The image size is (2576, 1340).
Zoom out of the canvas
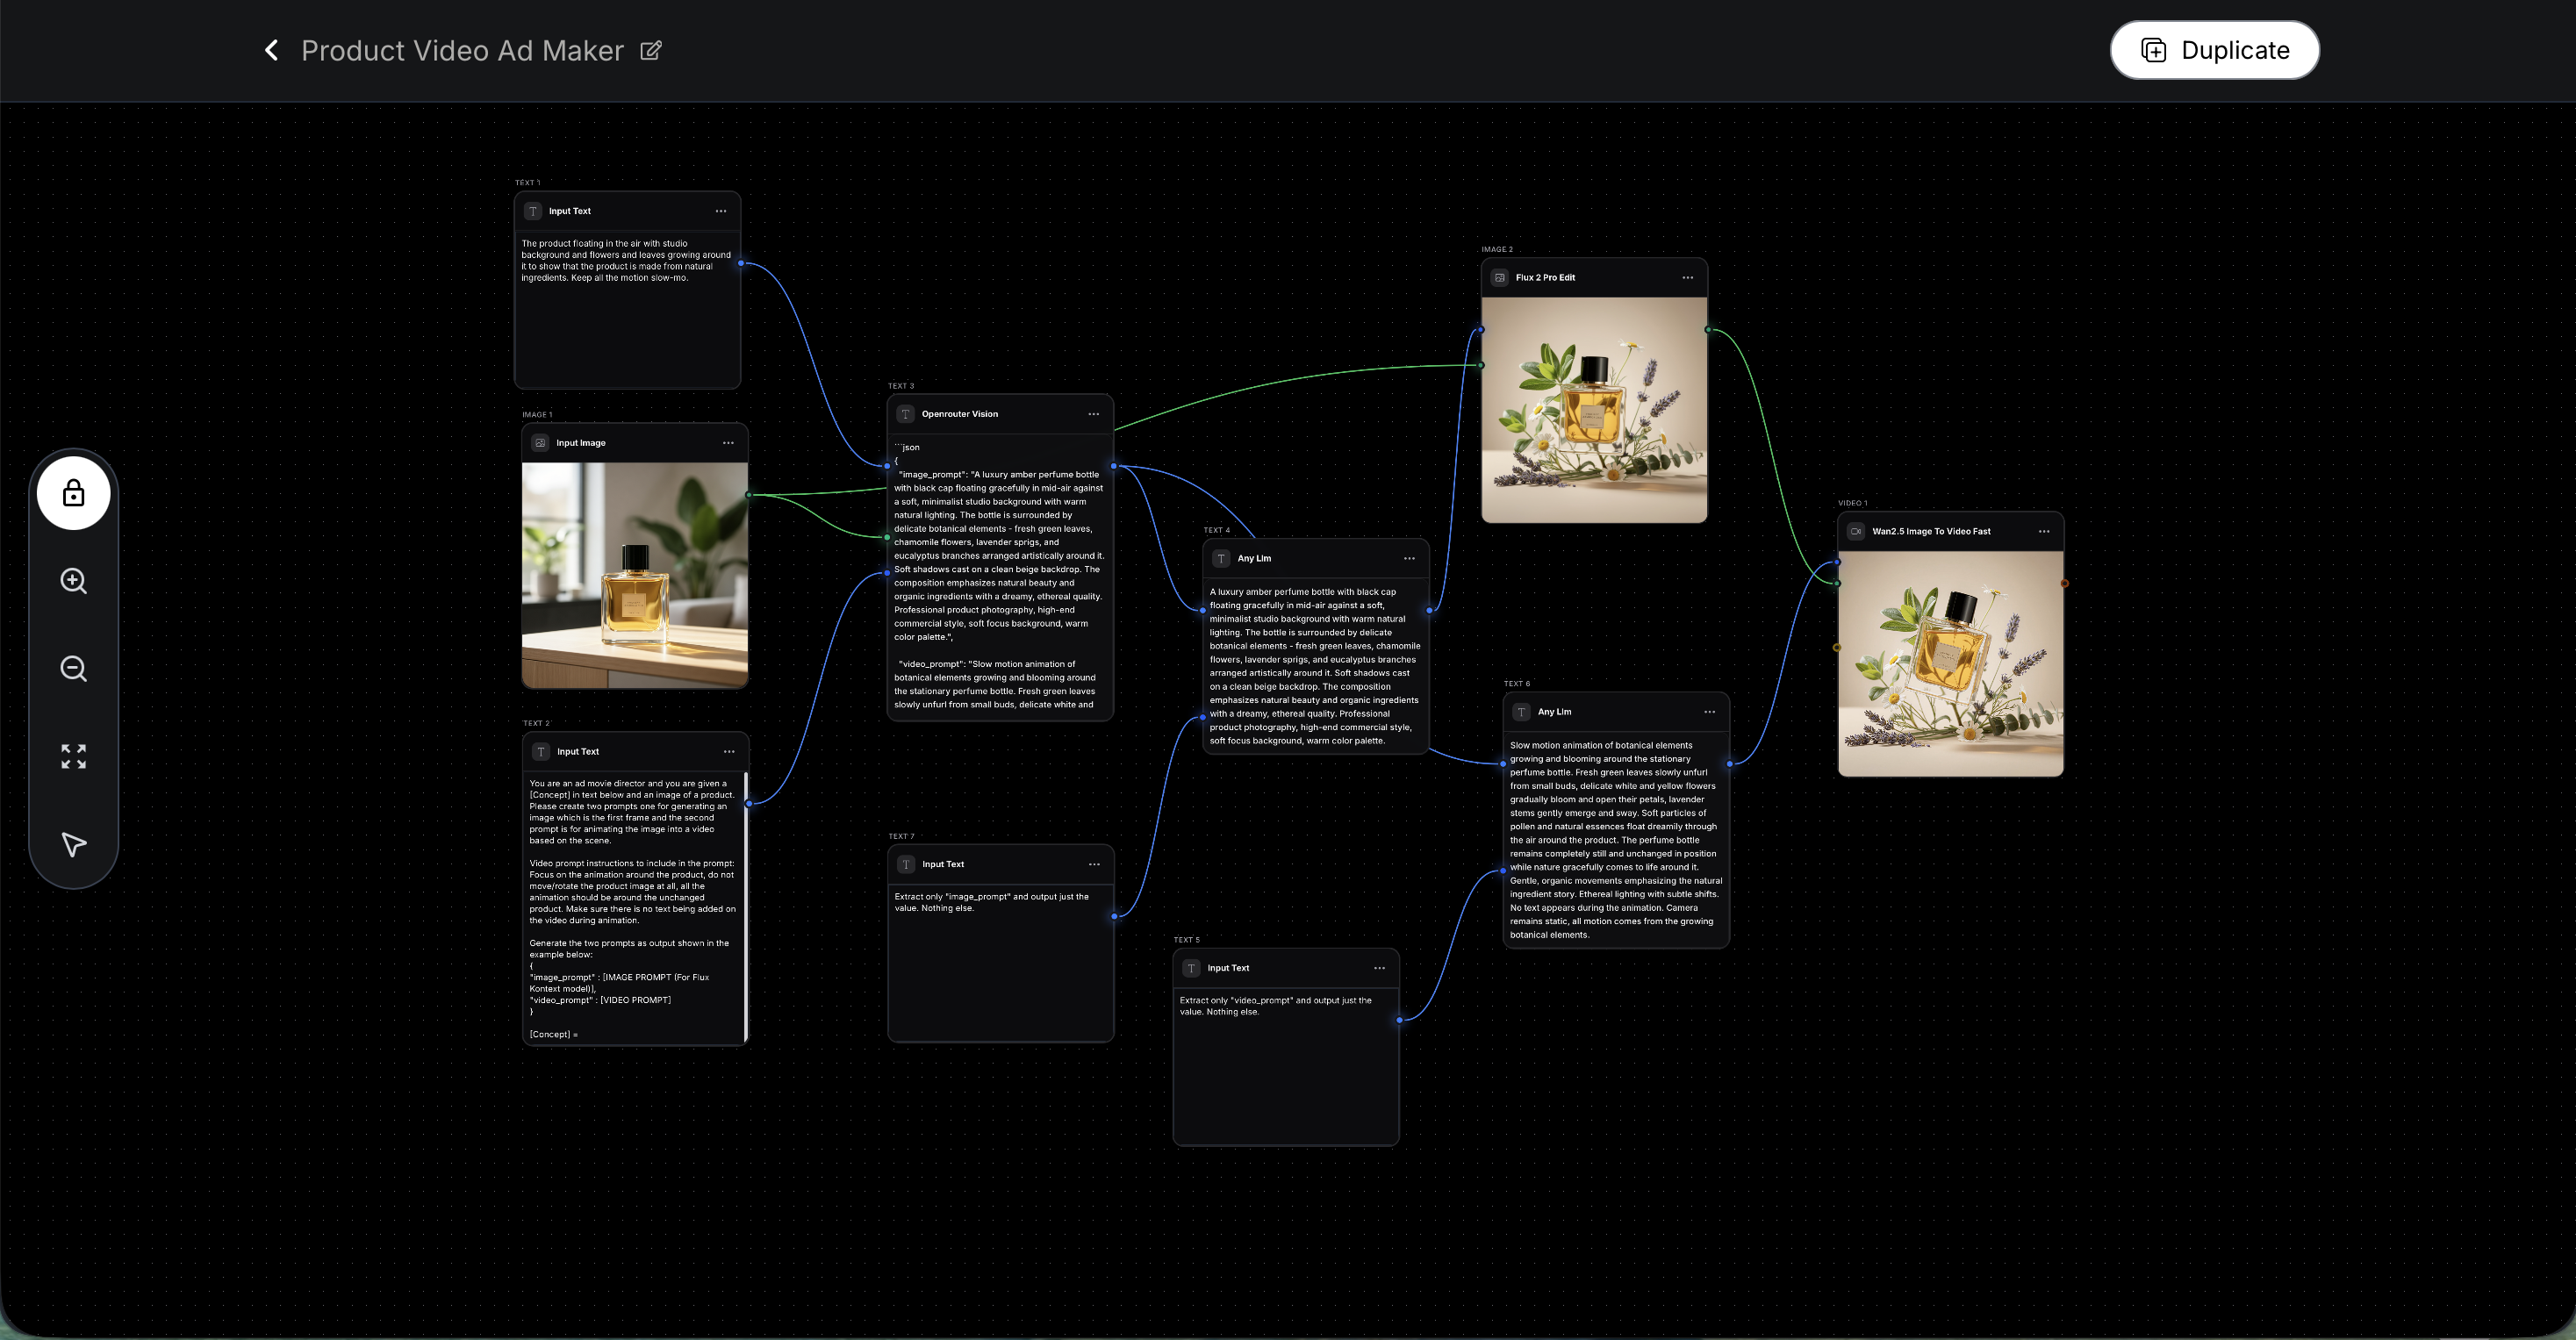click(73, 669)
